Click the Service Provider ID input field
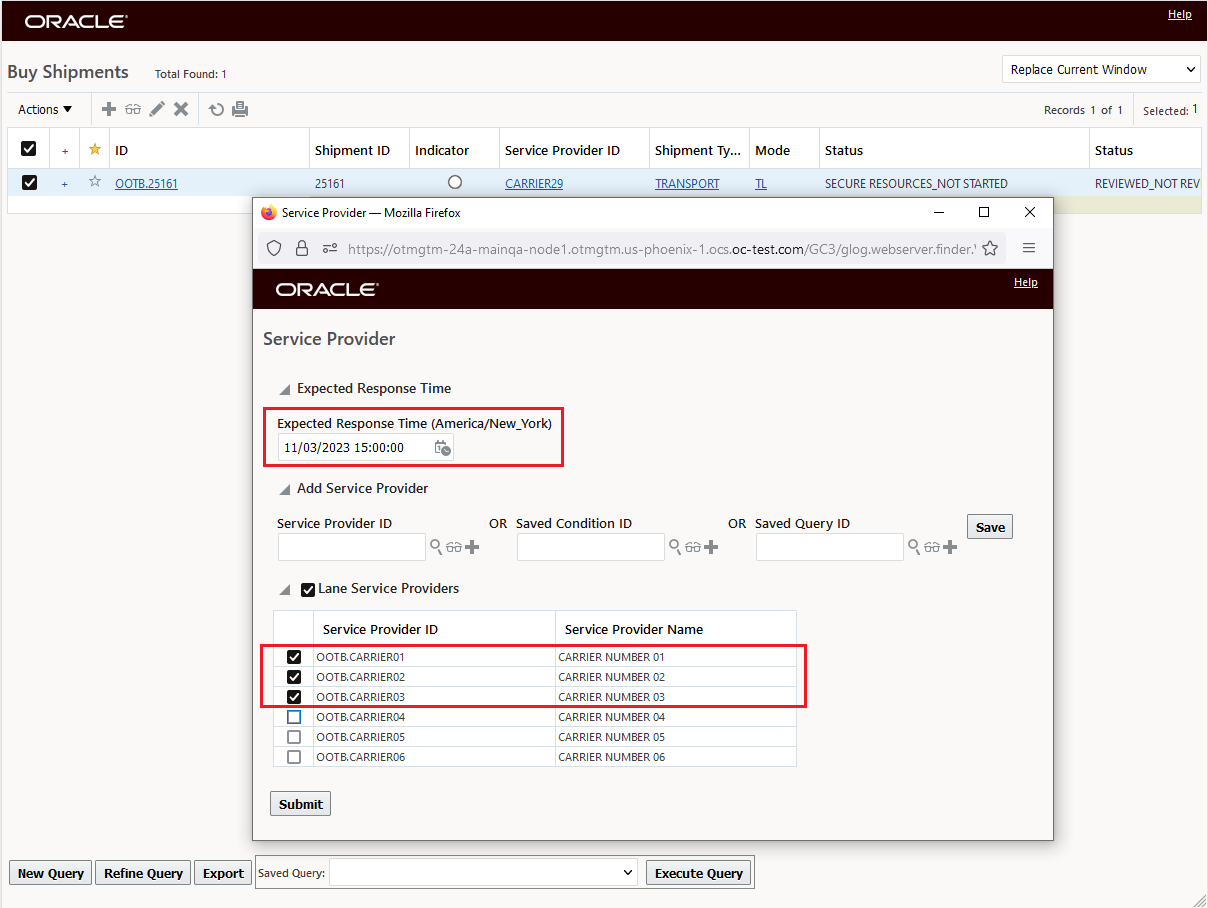 click(352, 547)
